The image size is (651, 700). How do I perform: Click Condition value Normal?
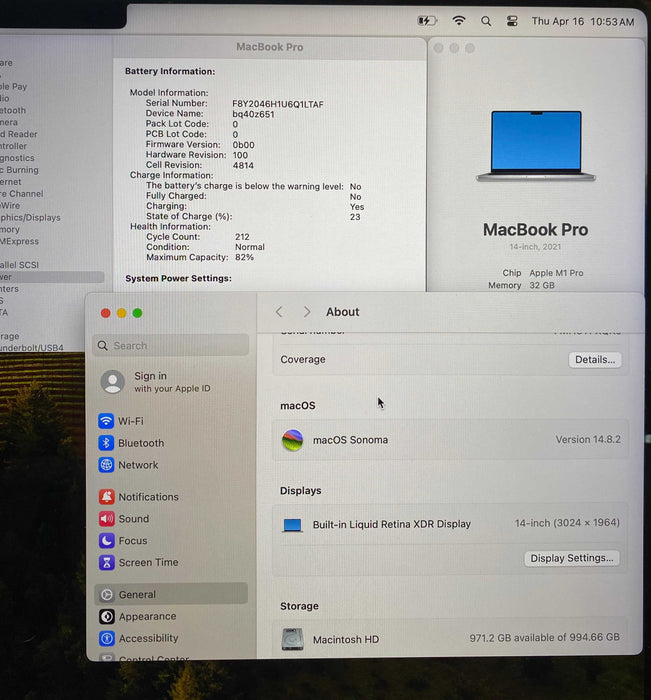coord(250,247)
